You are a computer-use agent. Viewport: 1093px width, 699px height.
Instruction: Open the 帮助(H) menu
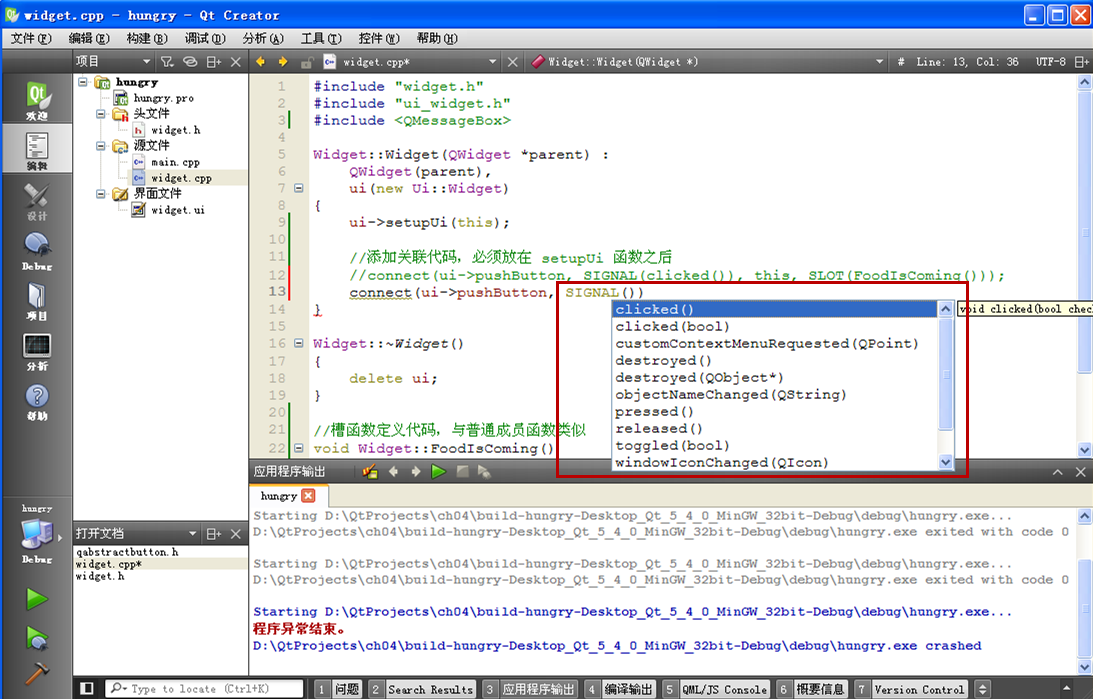(x=437, y=38)
